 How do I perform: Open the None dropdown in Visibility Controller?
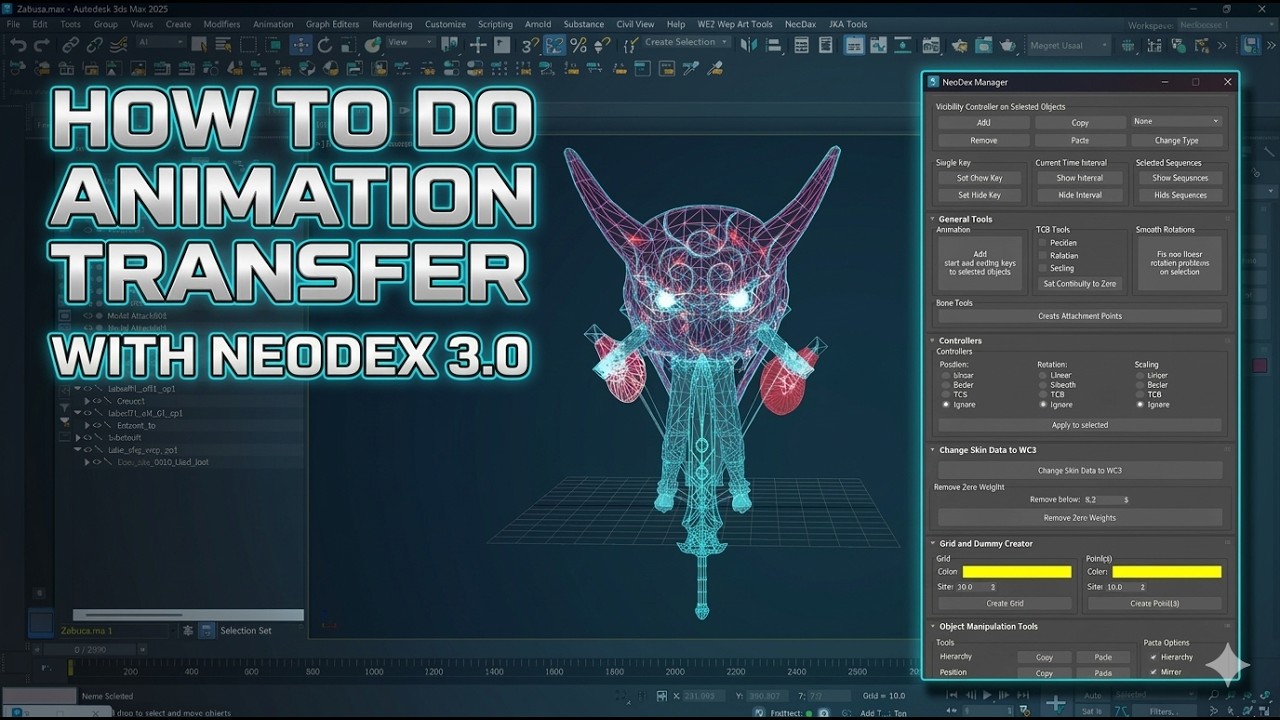[1176, 122]
